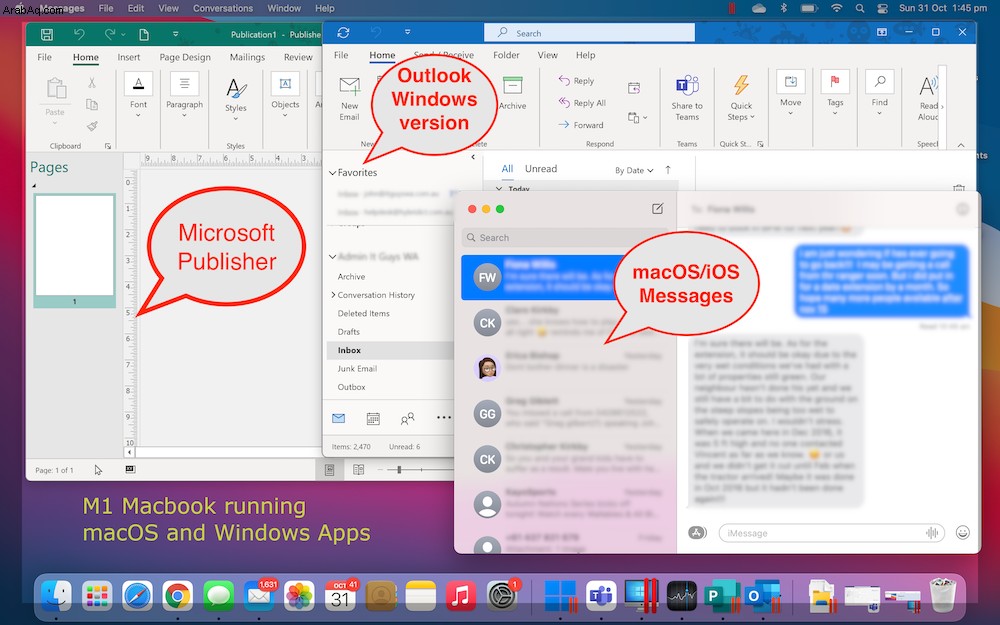Image resolution: width=1000 pixels, height=625 pixels.
Task: Click Forward in Outlook Respond group
Action: pyautogui.click(x=581, y=125)
